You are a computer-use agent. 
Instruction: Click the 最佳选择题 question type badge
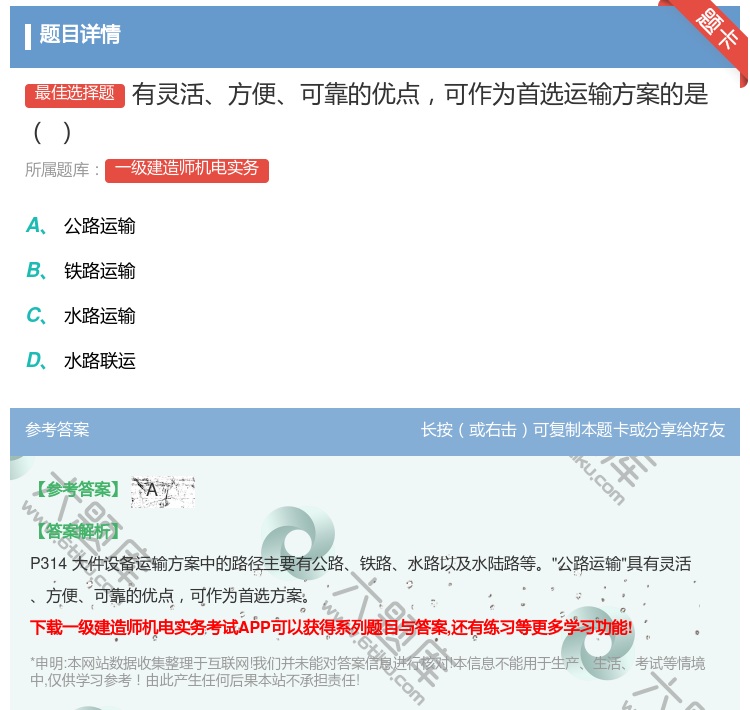pyautogui.click(x=75, y=95)
